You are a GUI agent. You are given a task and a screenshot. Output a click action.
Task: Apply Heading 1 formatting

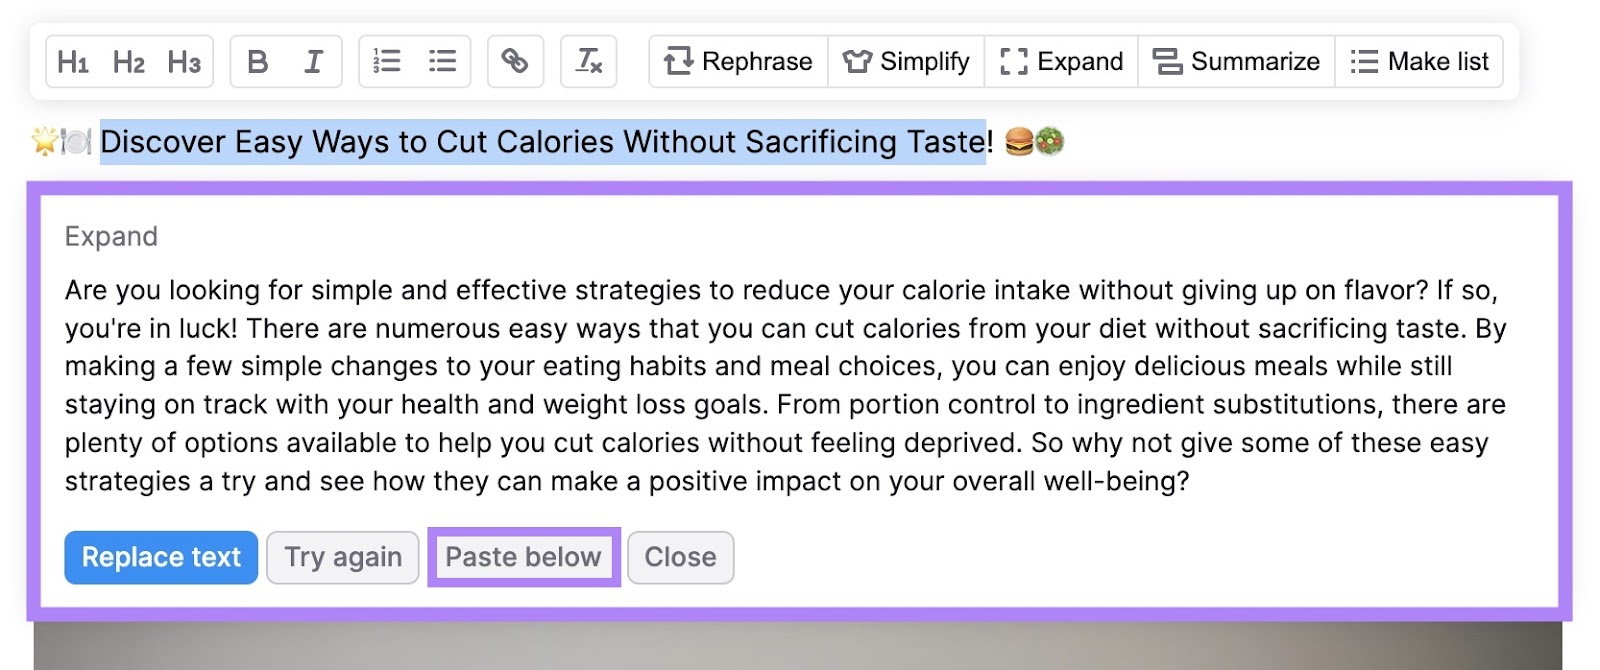coord(71,62)
